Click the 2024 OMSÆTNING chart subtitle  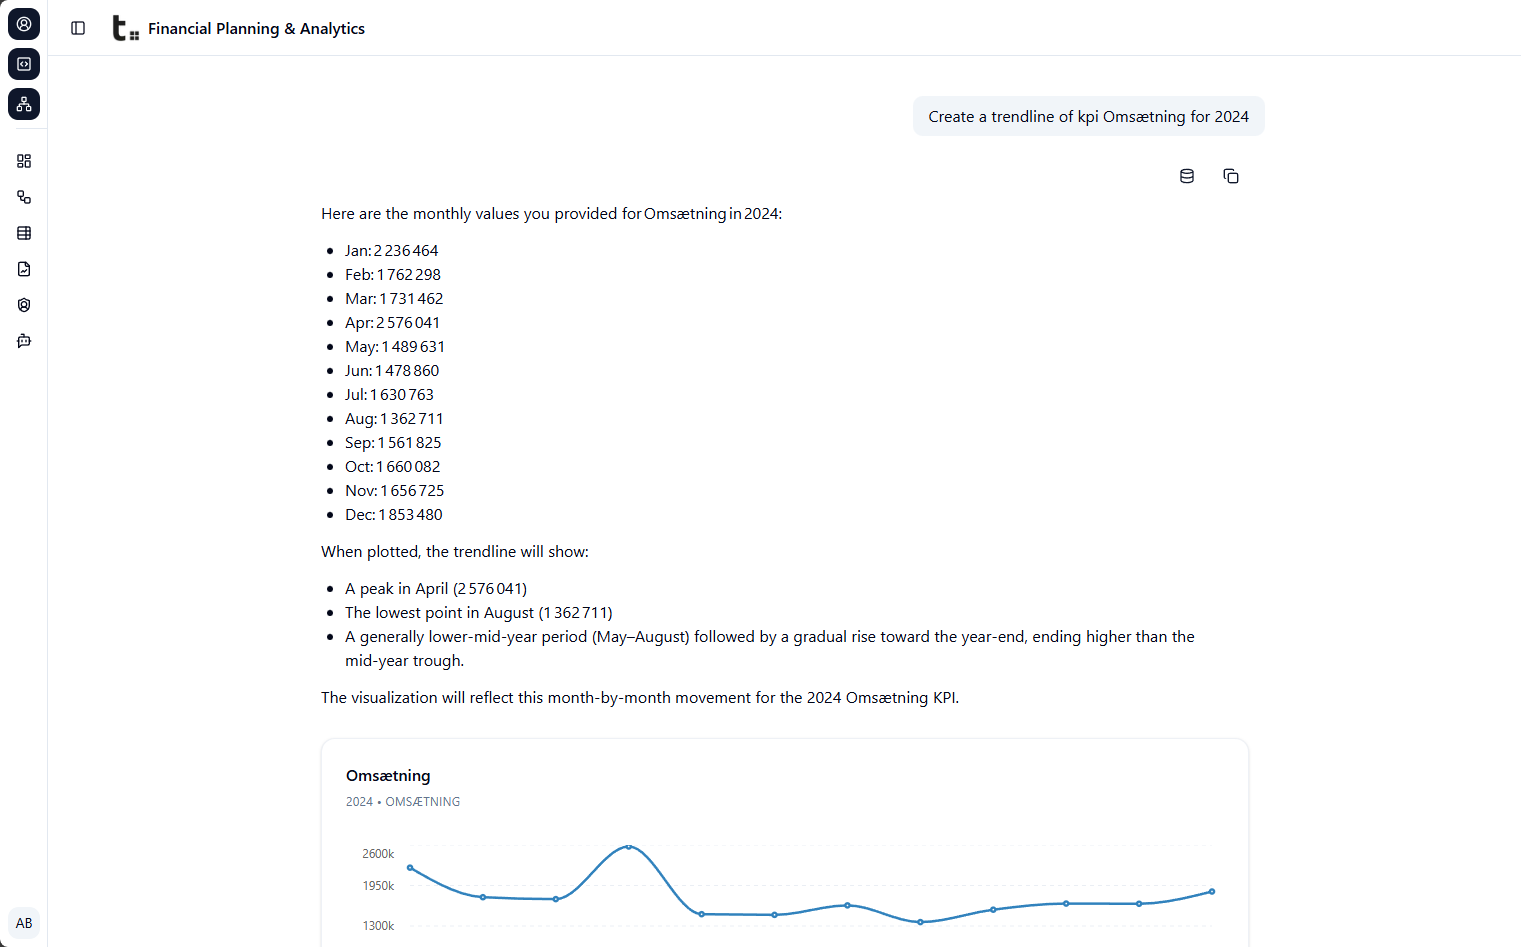point(402,801)
